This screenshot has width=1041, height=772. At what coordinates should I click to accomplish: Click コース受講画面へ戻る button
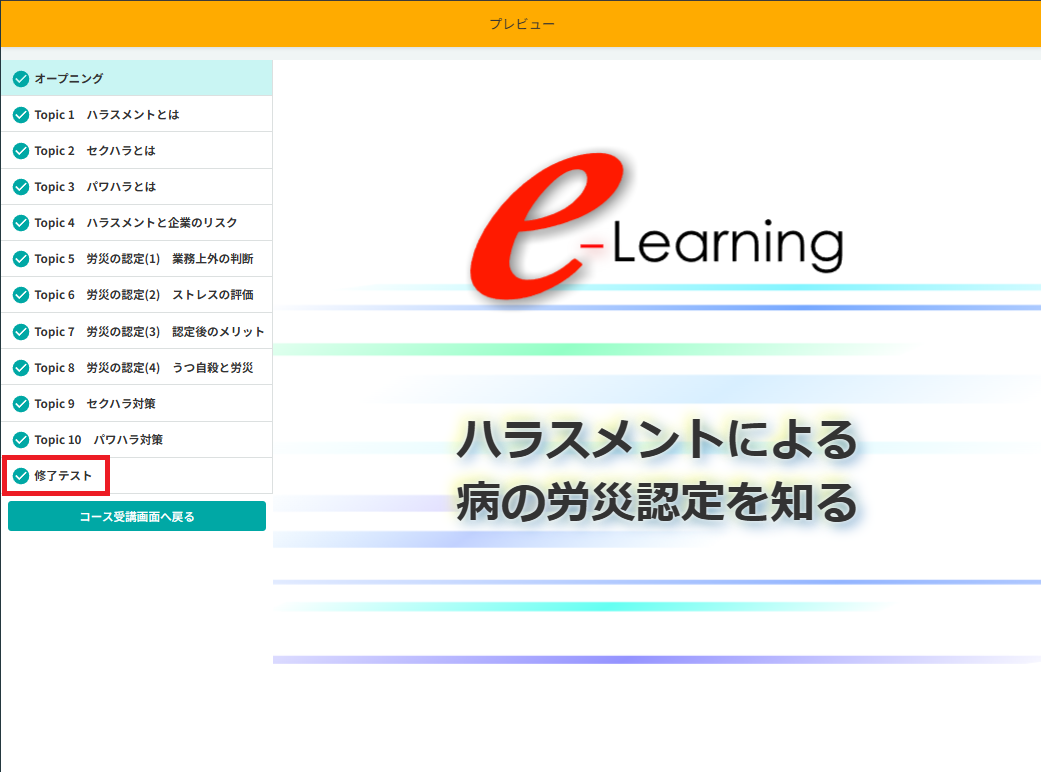click(137, 516)
